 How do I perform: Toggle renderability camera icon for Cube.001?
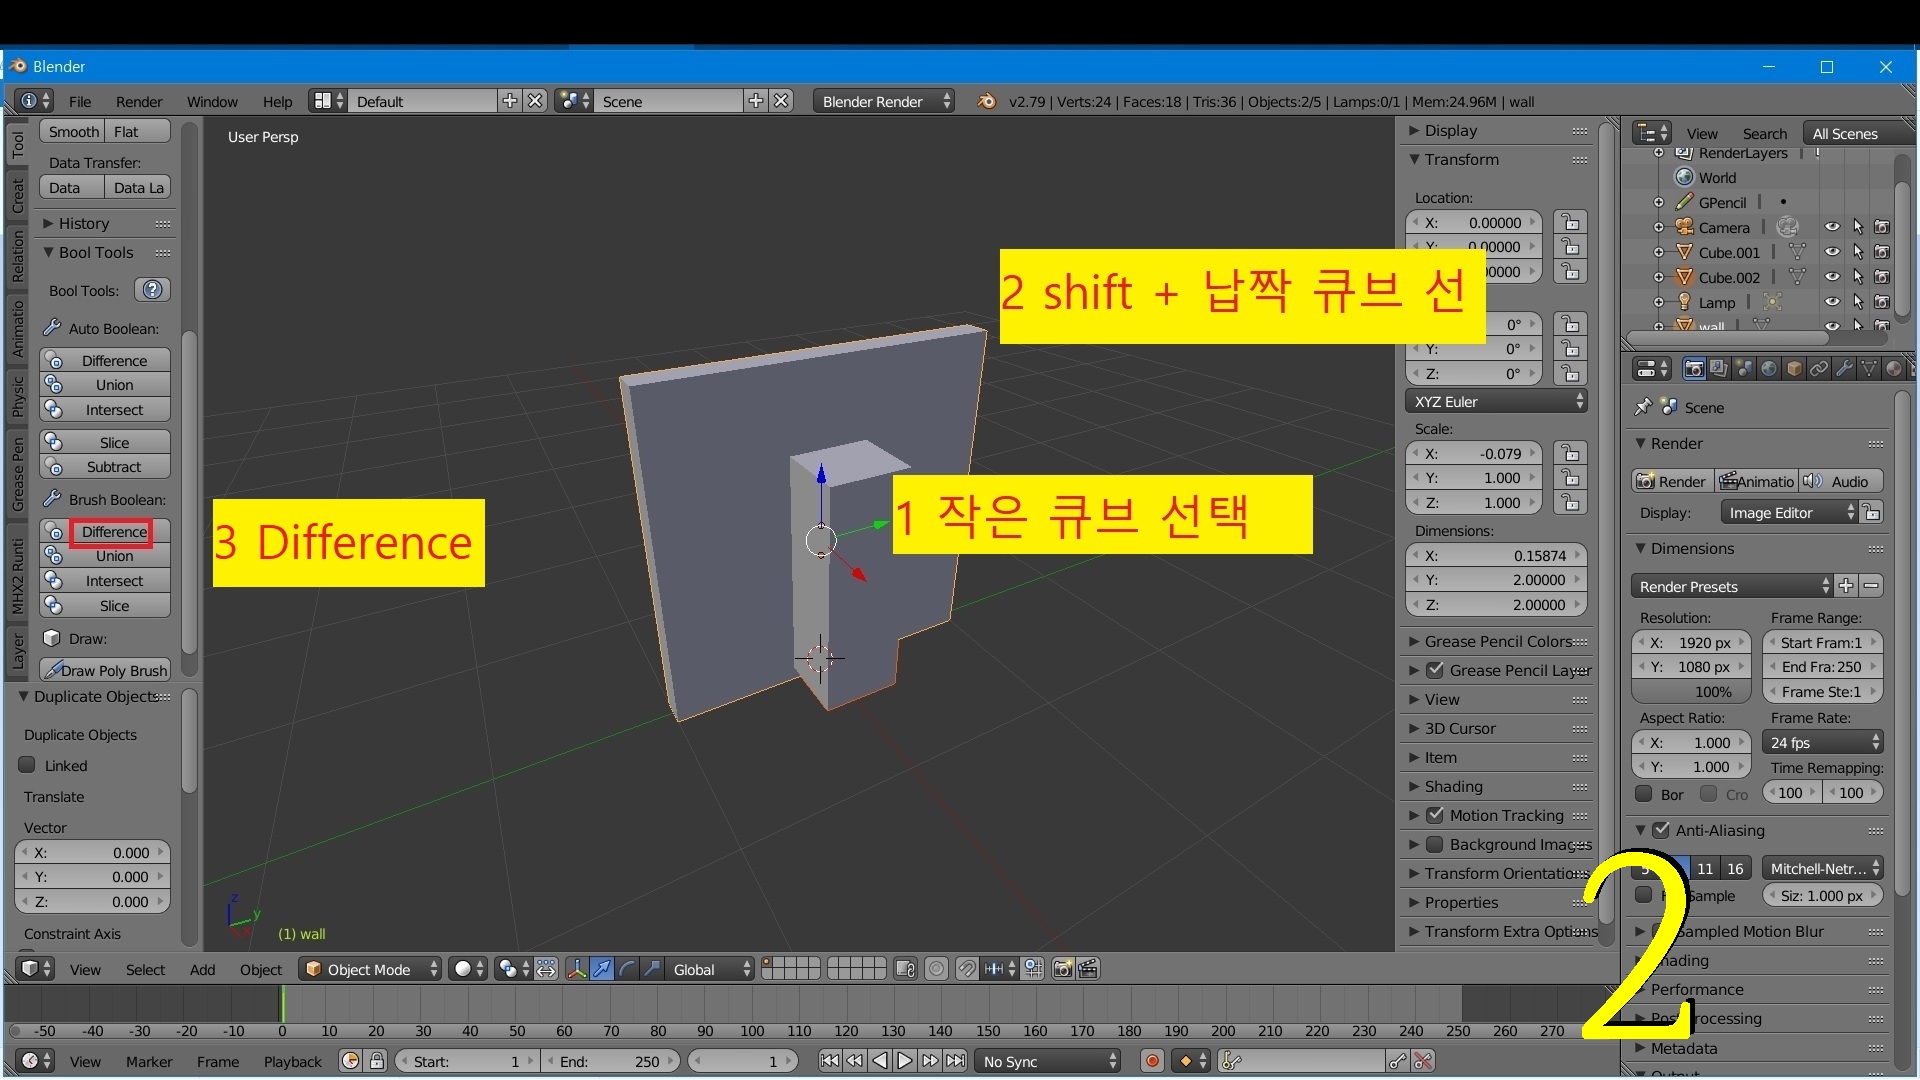point(1882,252)
